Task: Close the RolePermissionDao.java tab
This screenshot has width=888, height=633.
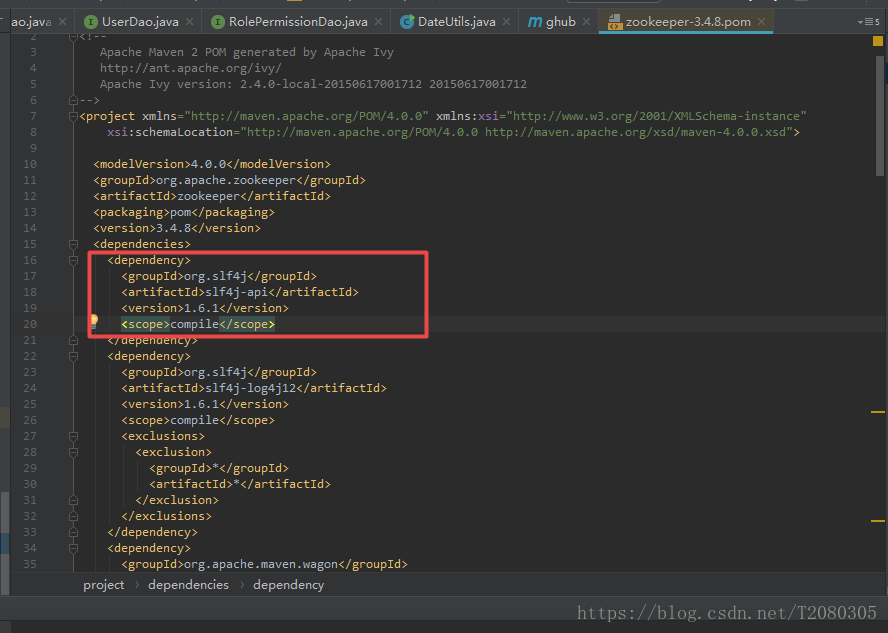Action: 378,22
